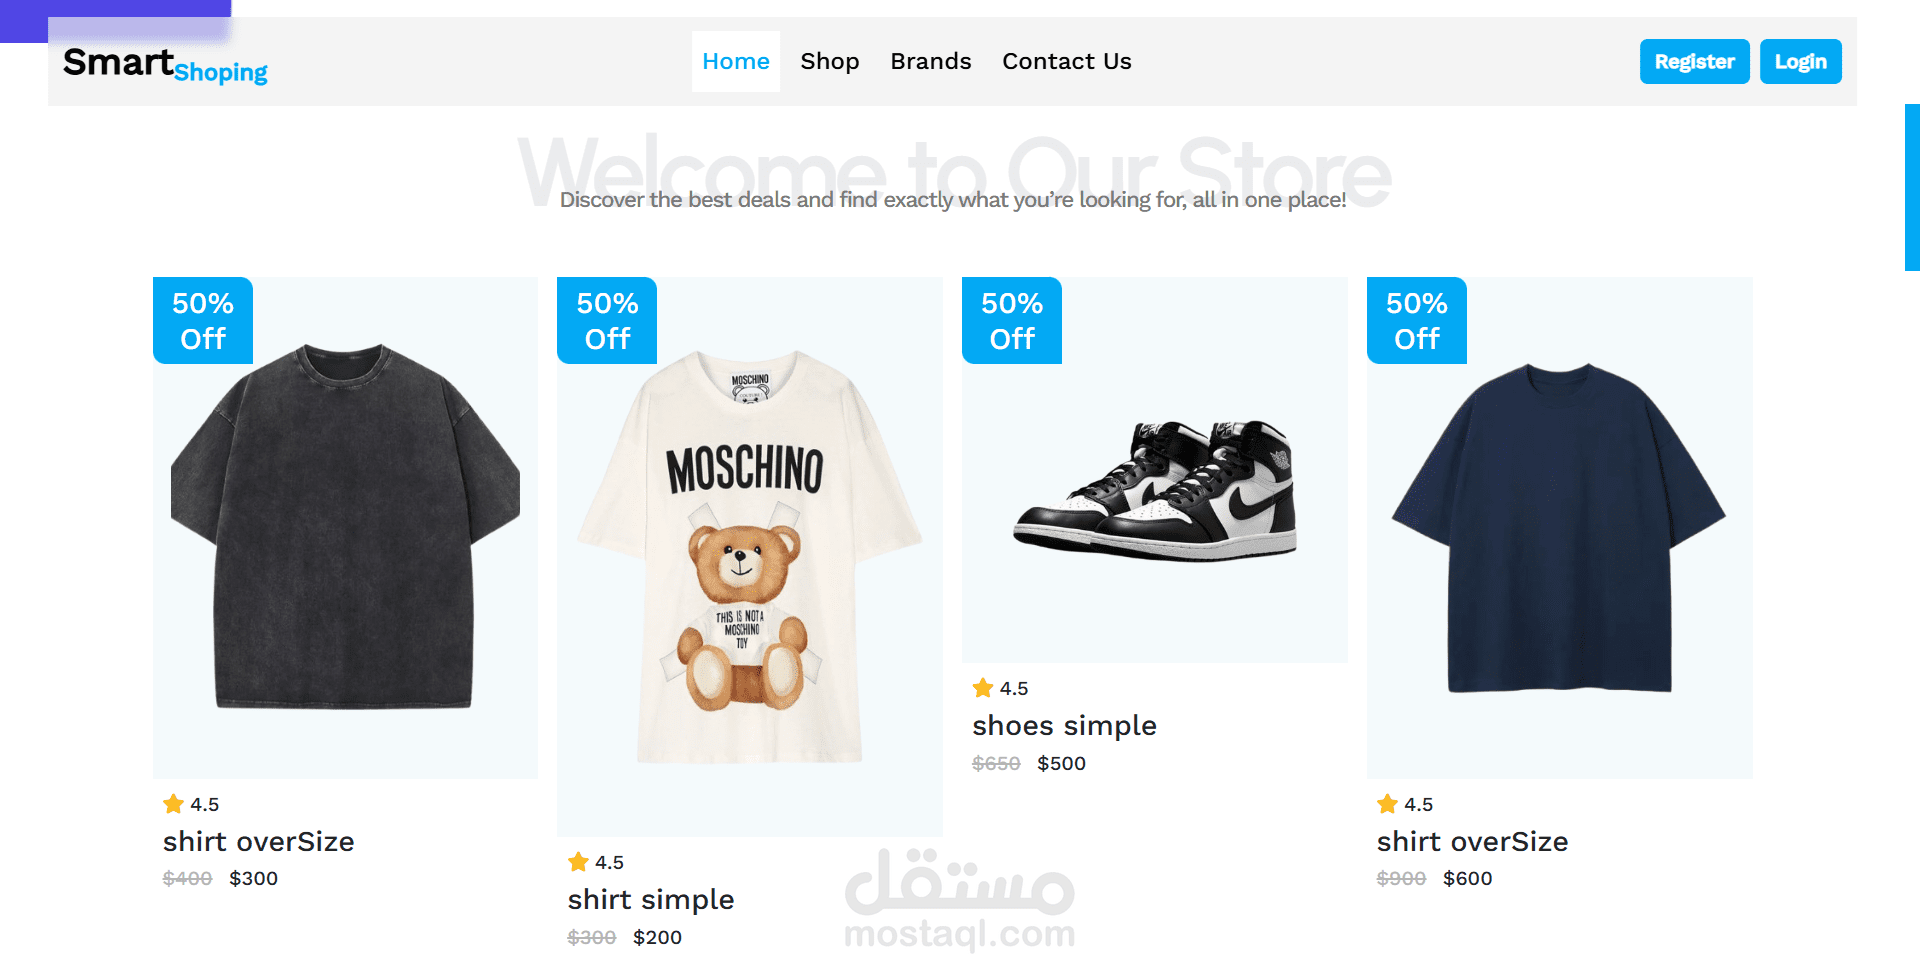Click the blue page scrollbar thumb

tap(1912, 187)
